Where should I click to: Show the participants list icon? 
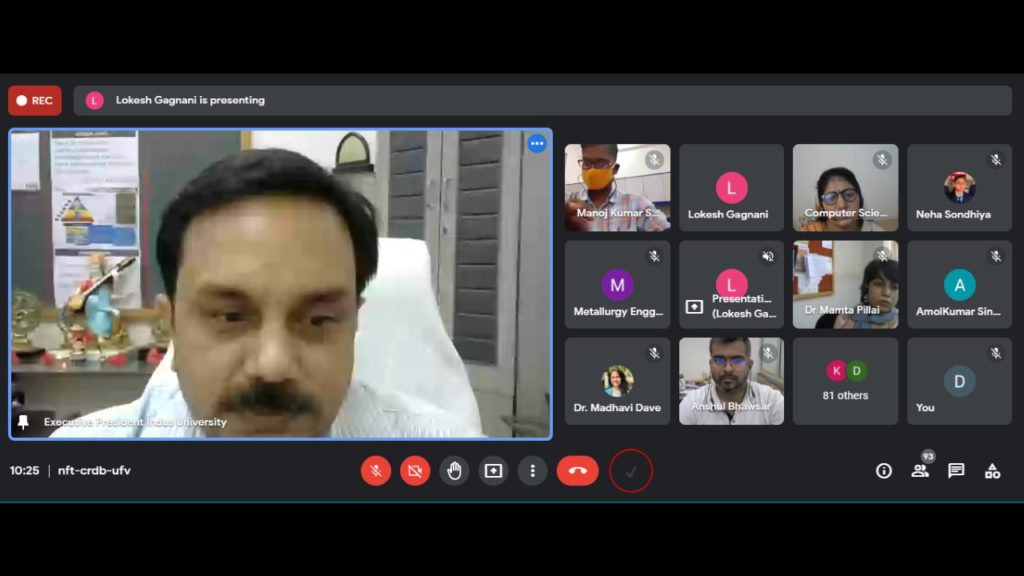click(920, 471)
